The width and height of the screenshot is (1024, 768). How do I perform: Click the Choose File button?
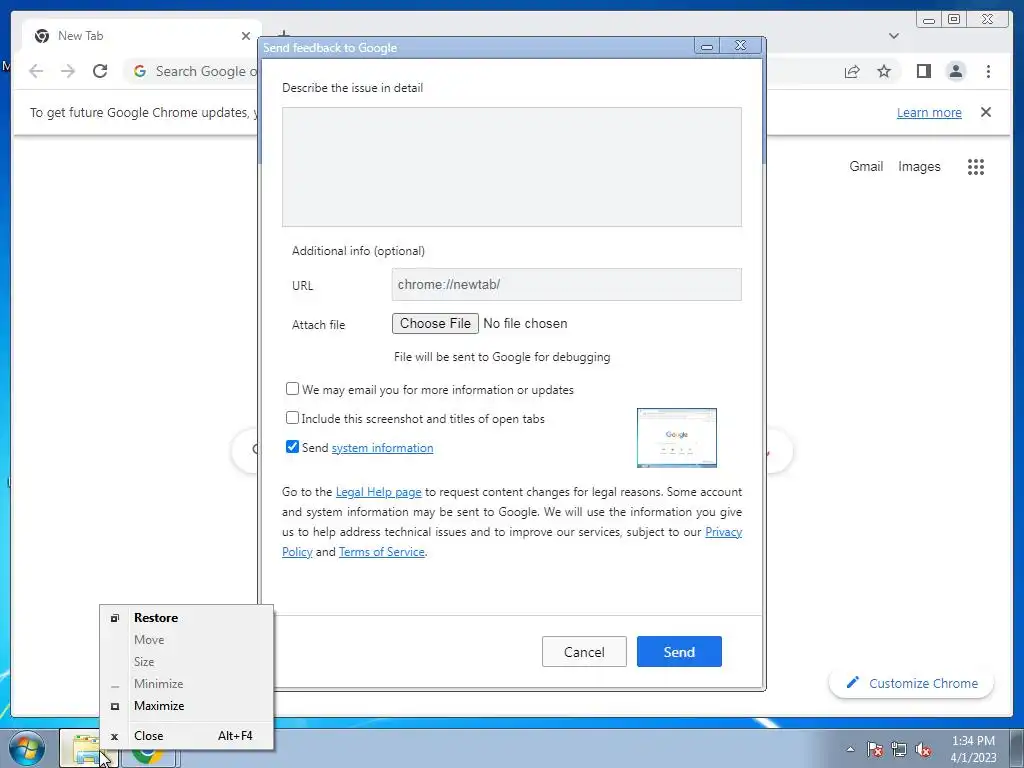435,324
